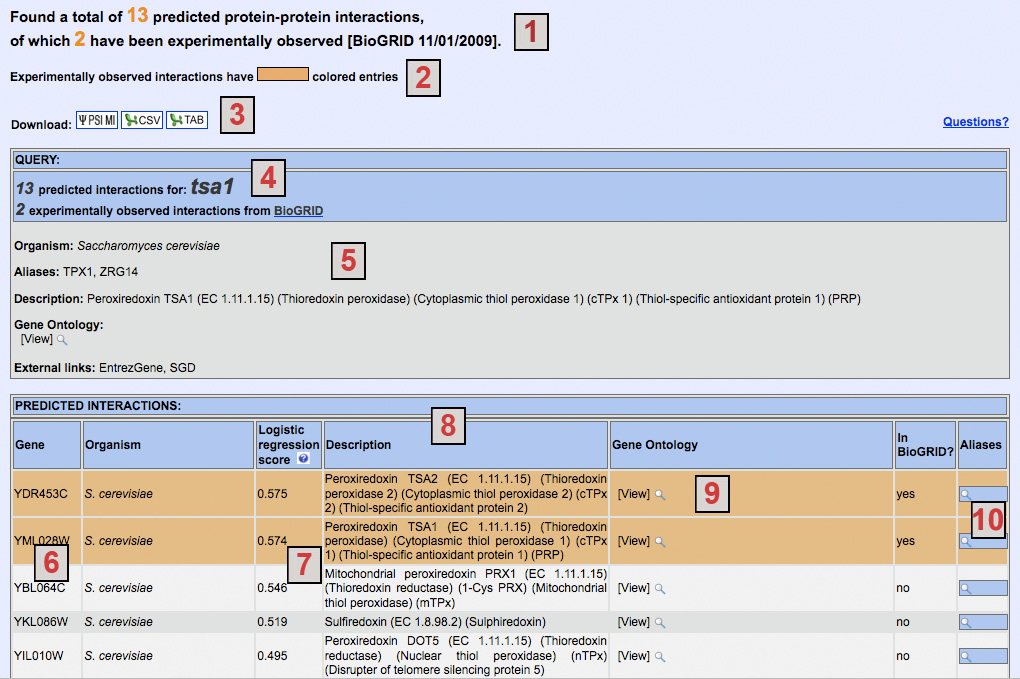Open SGD external link
Screen dimensions: 1020x679
pyautogui.click(x=183, y=368)
